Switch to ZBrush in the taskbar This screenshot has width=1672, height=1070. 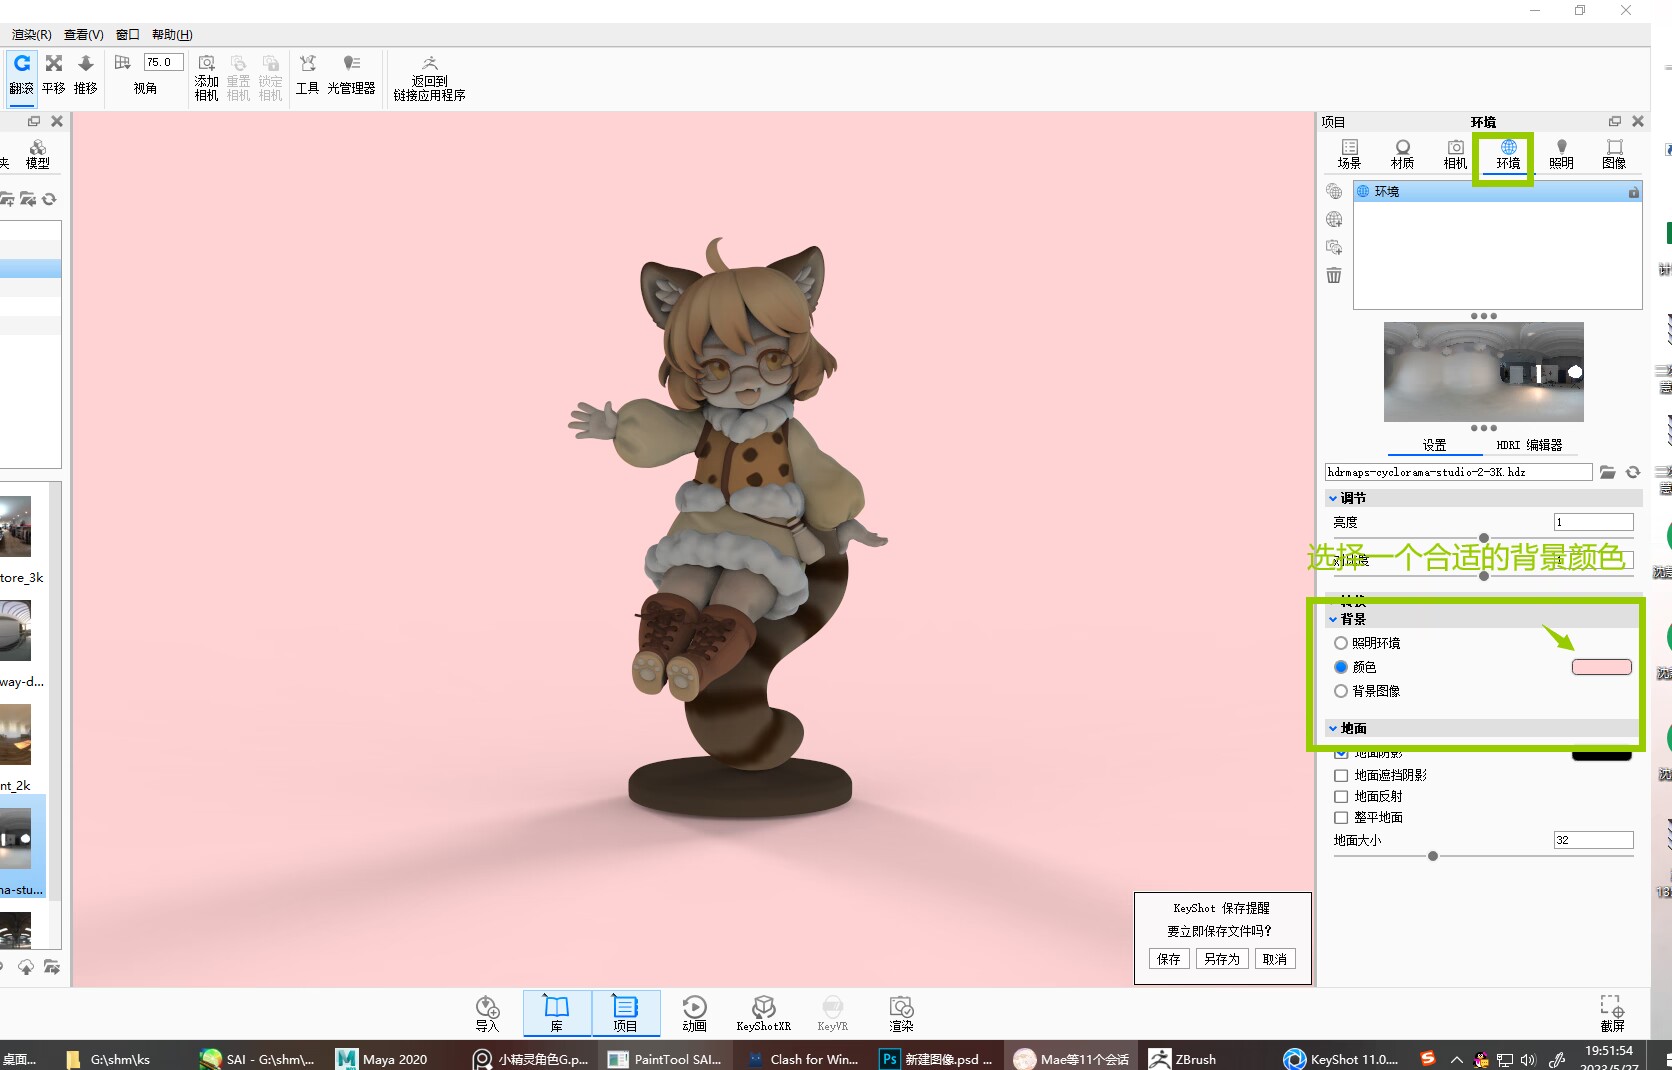pyautogui.click(x=1184, y=1058)
